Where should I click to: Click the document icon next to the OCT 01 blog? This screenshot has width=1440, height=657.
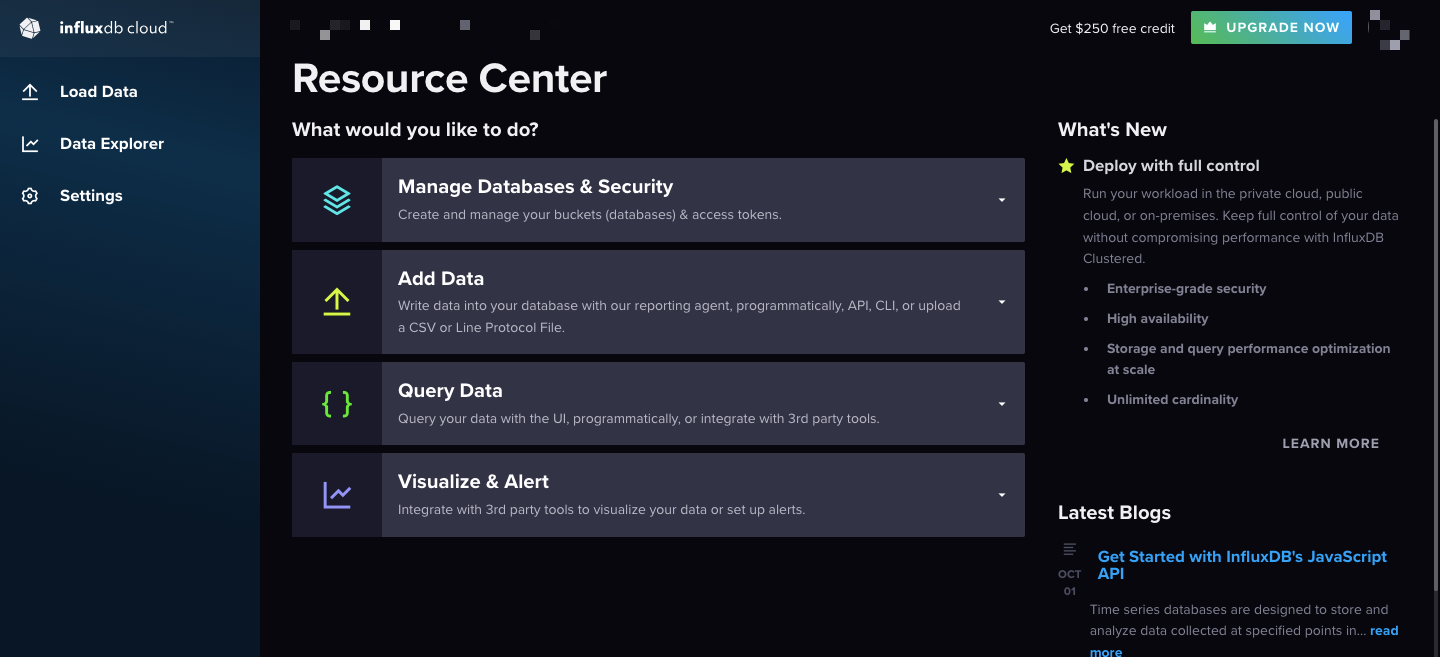[1069, 548]
